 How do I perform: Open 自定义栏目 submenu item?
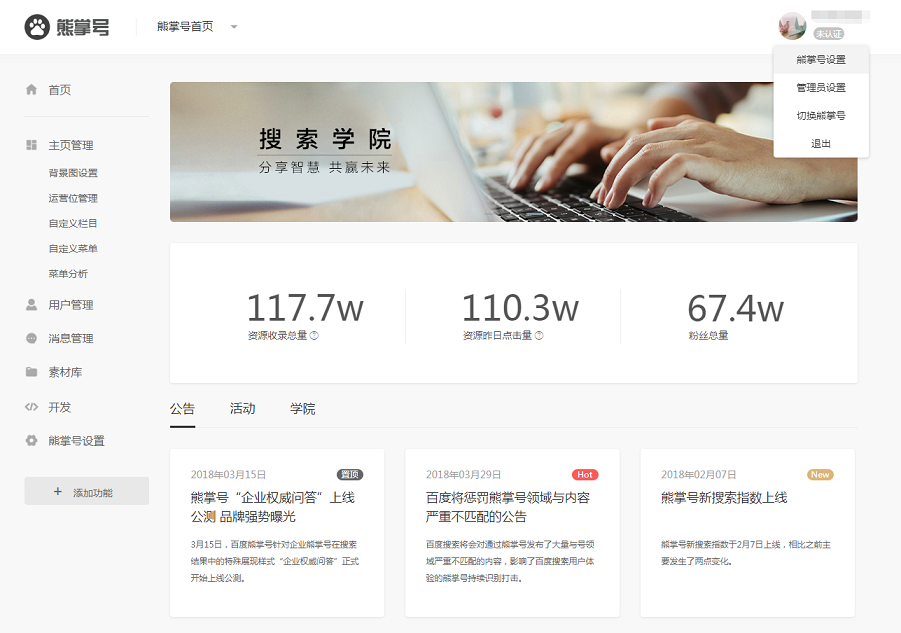click(x=73, y=223)
